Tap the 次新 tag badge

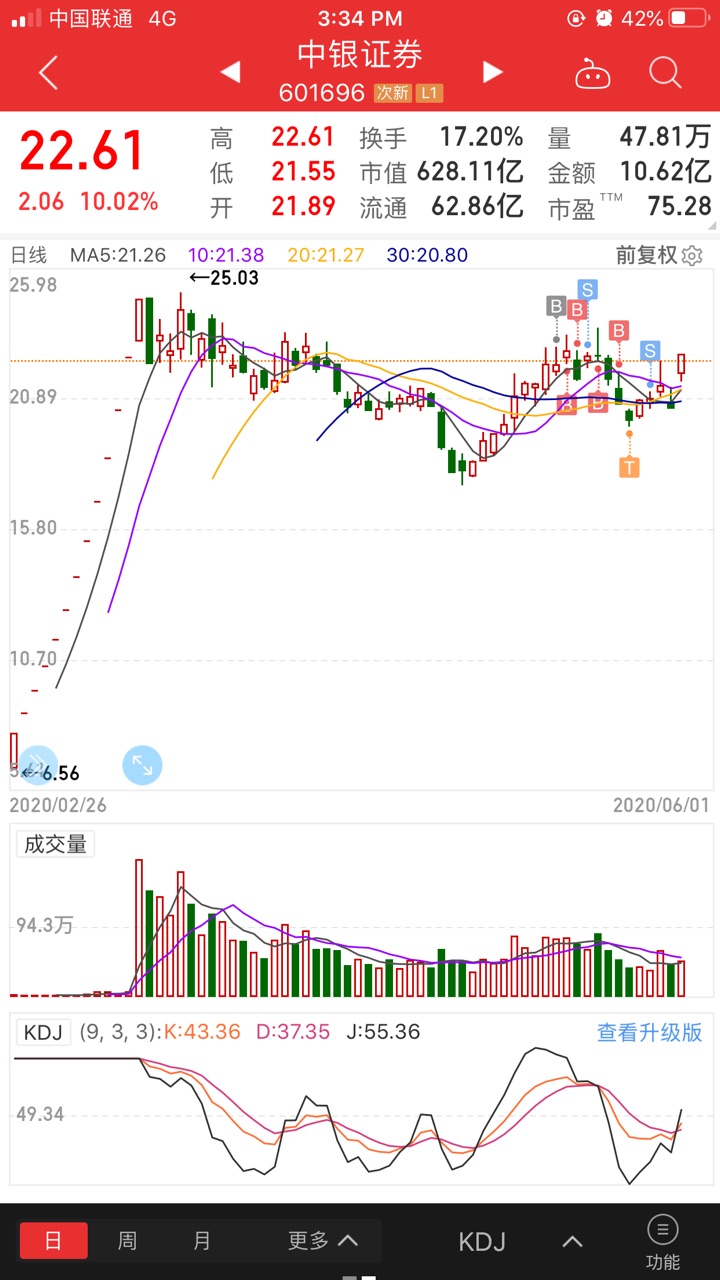[392, 93]
